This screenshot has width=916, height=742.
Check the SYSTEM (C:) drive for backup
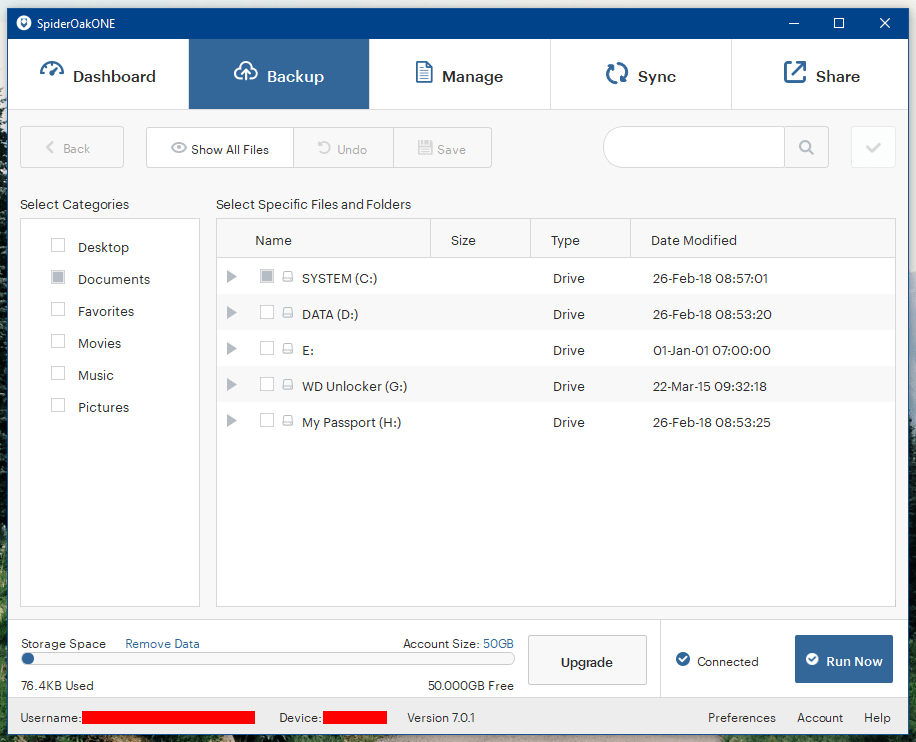[x=265, y=277]
